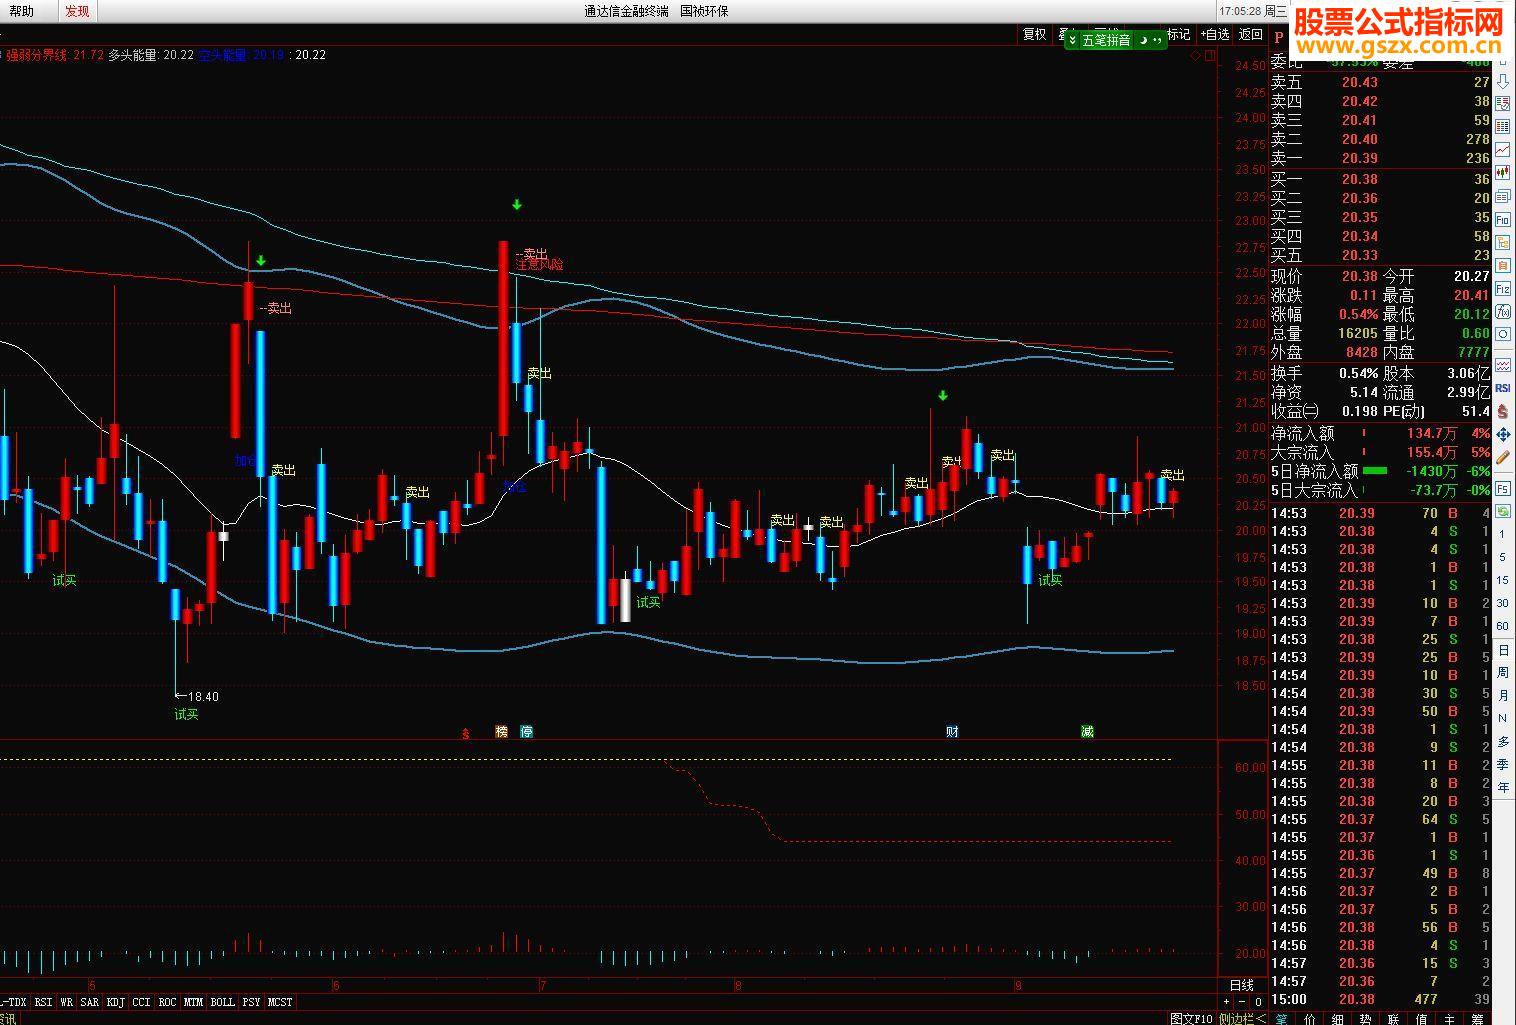Viewport: 1516px width, 1025px height.
Task: Switch to the 笔 tick tab
Action: [x=1282, y=1018]
